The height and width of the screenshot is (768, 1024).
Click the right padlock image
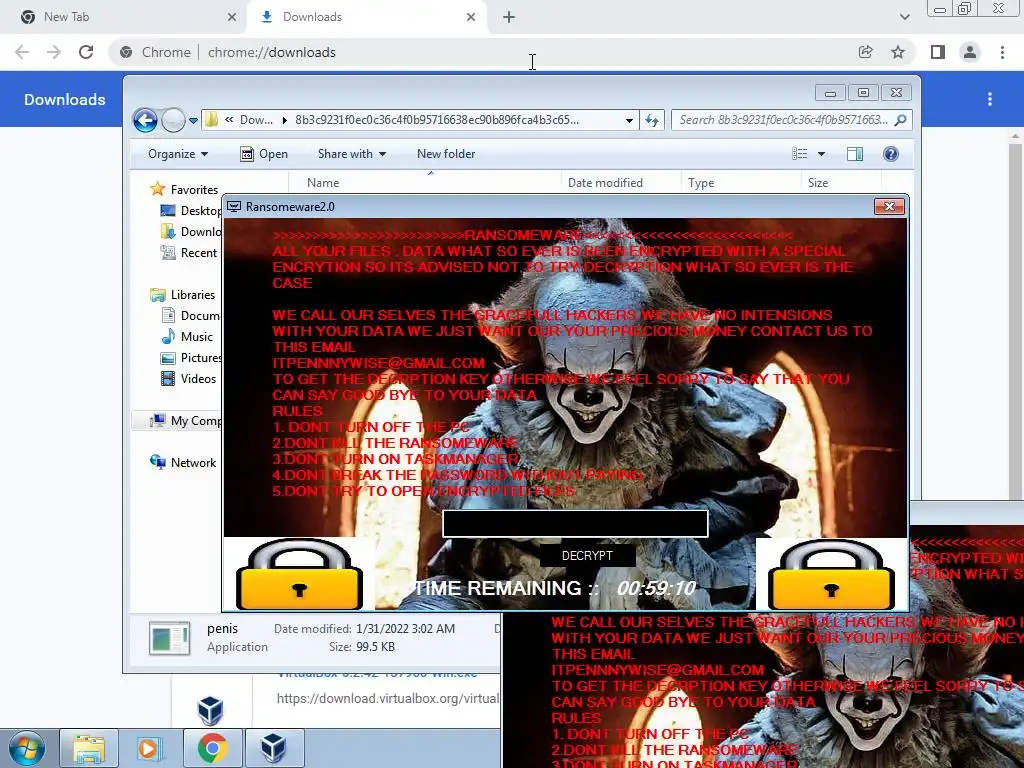831,574
